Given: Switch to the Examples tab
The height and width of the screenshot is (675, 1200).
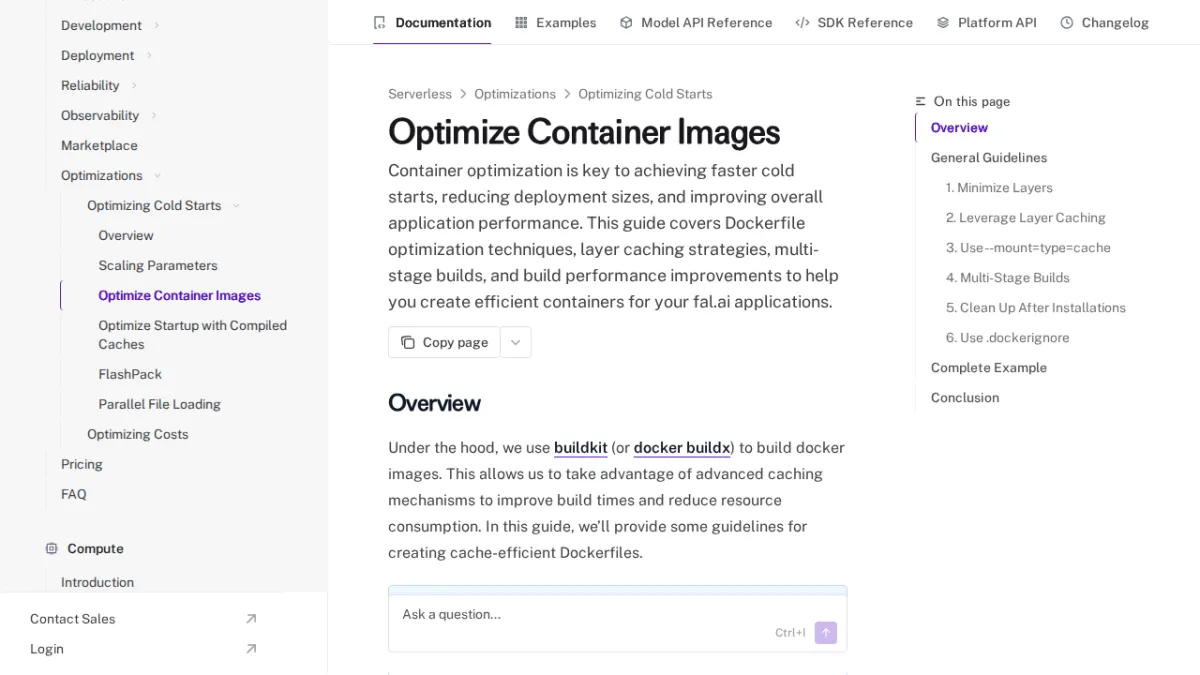Looking at the screenshot, I should tap(555, 22).
